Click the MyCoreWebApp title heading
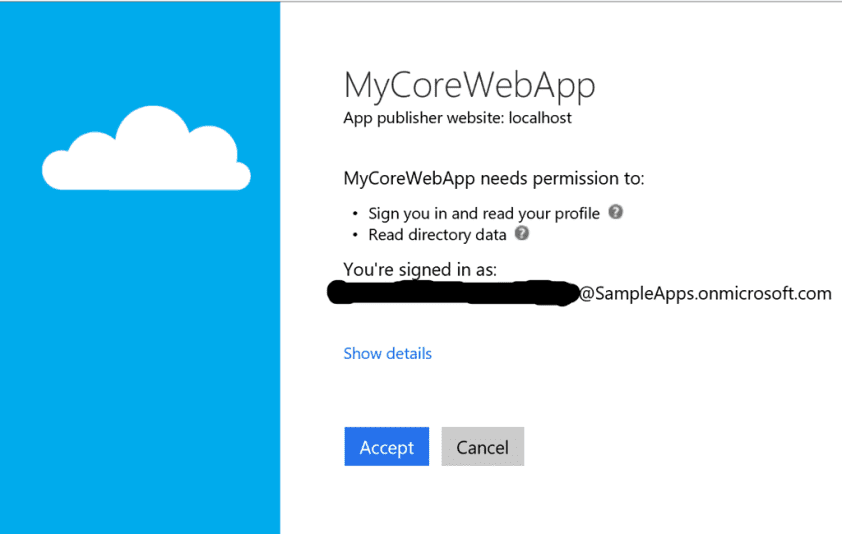This screenshot has height=534, width=842. (x=469, y=85)
